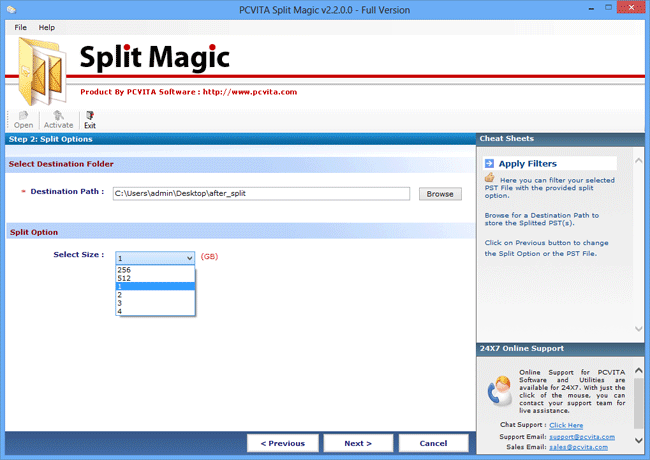650x460 pixels.
Task: Click Online Support scrollbar thumb
Action: (638, 403)
